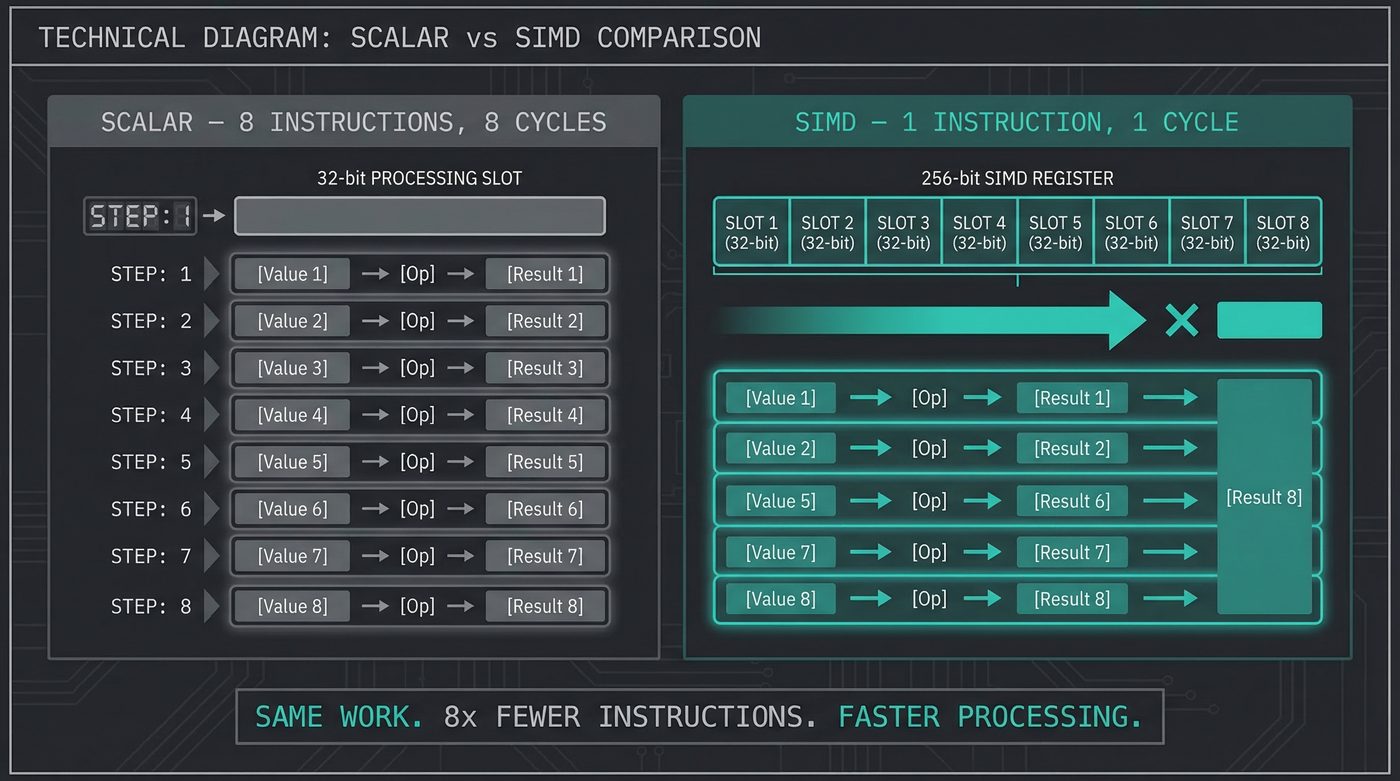Click the STEP:1 digital counter display

[140, 215]
